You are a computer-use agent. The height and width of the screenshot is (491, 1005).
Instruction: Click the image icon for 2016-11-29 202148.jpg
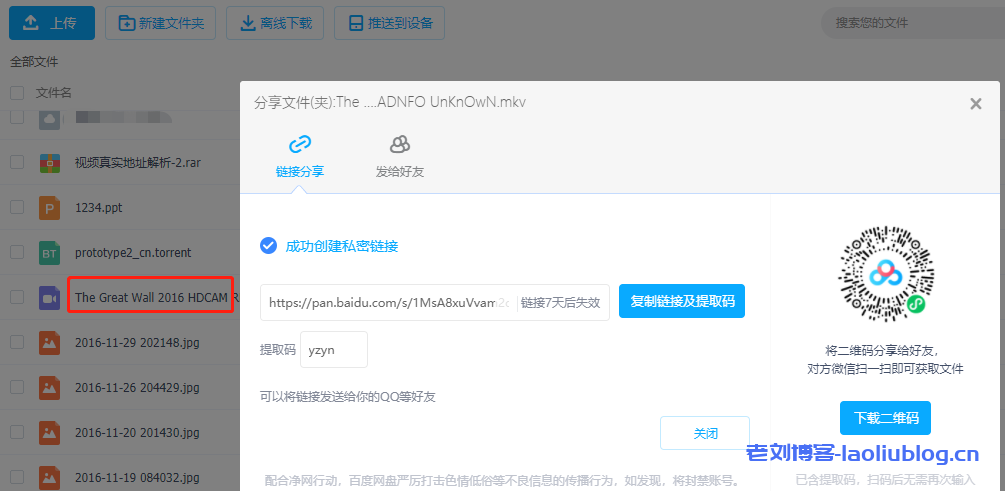tap(50, 343)
